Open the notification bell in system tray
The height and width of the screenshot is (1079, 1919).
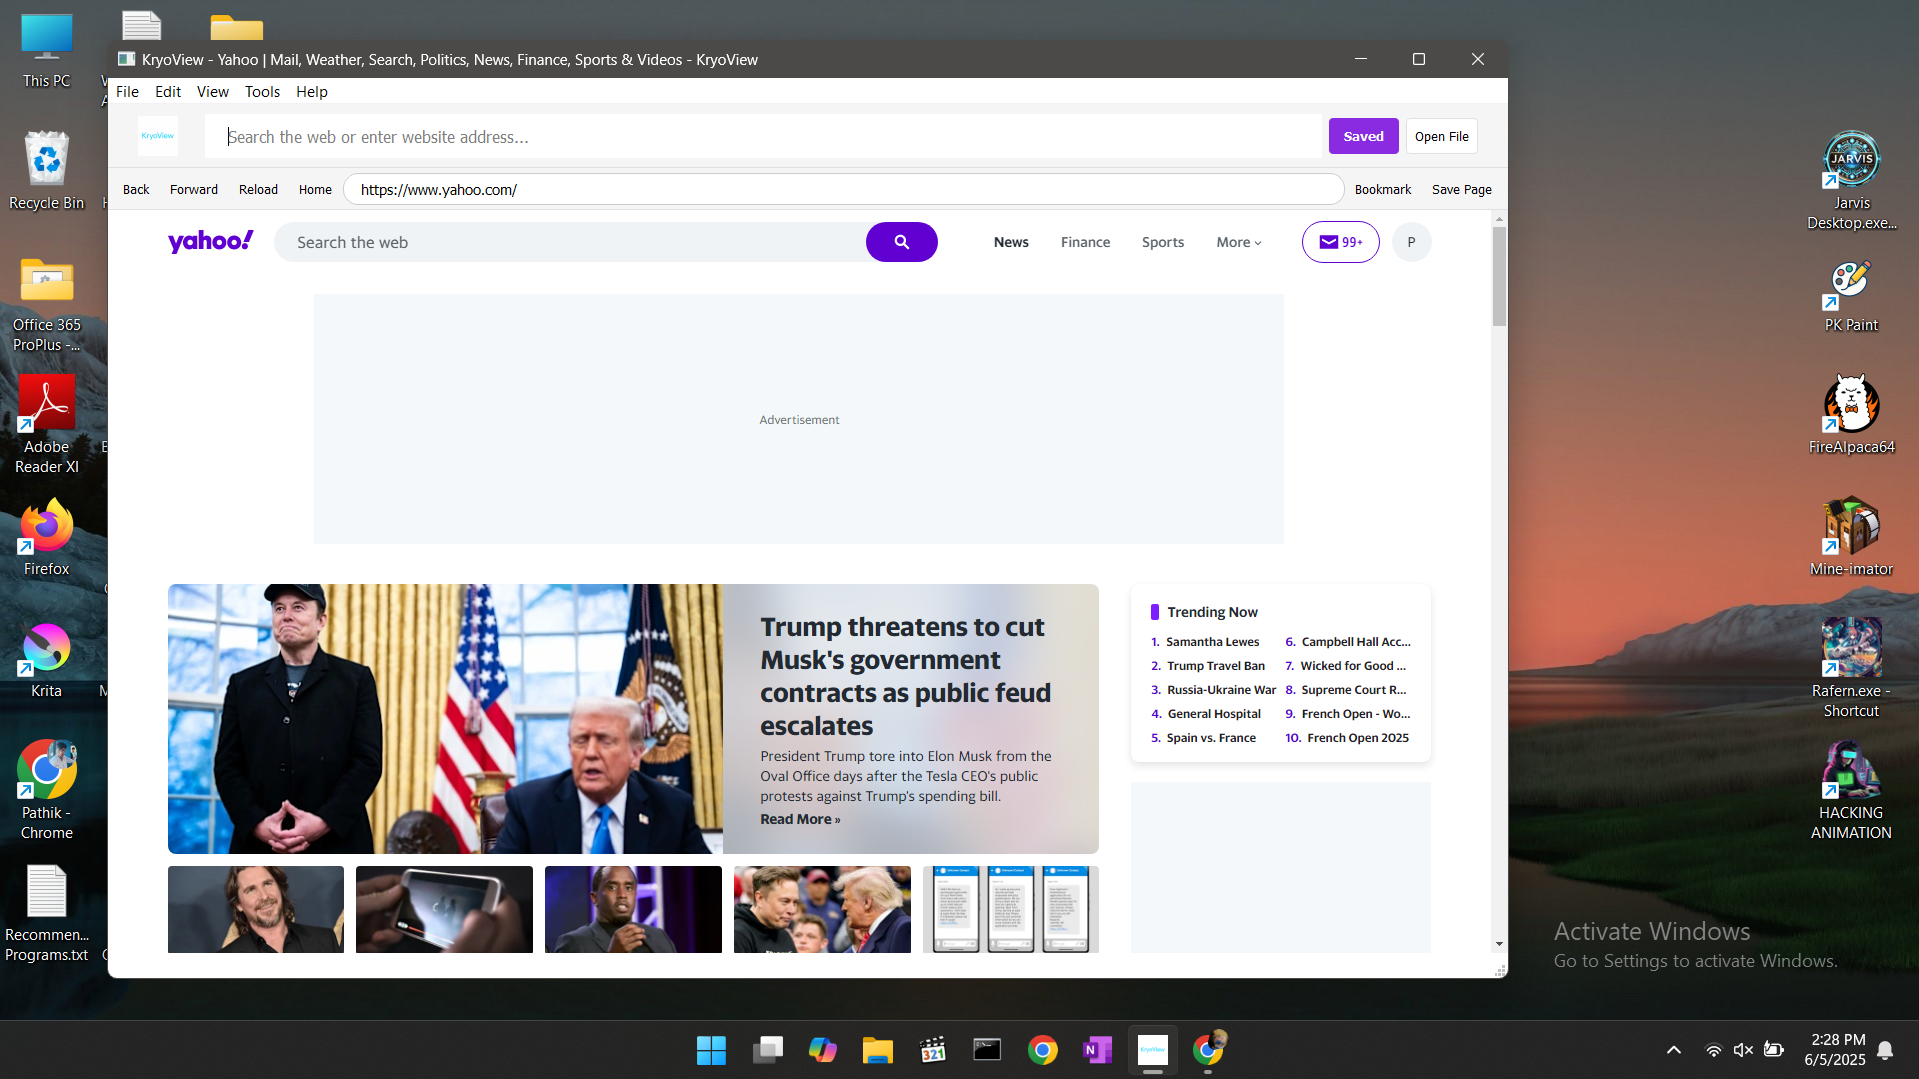pyautogui.click(x=1884, y=1050)
